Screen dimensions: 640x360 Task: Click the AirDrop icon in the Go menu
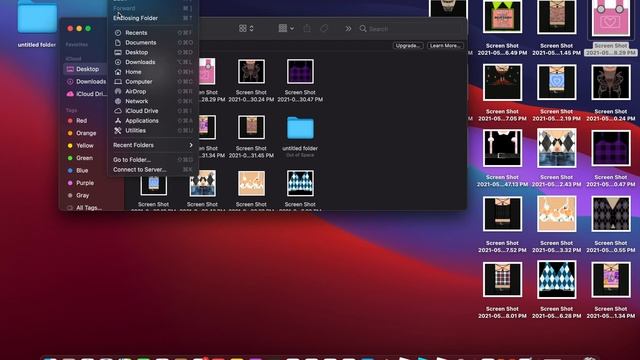[118, 91]
